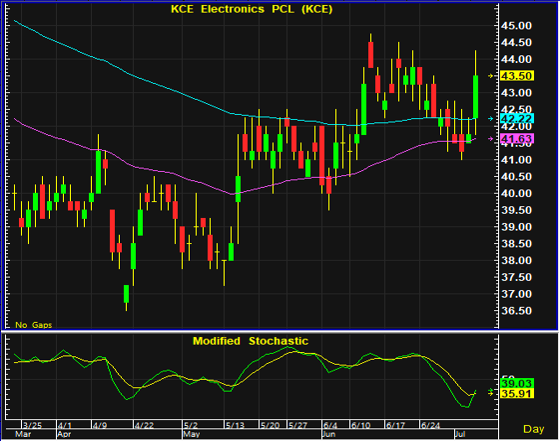
Task: Click the magenta 41.63 moving average label
Action: (x=517, y=139)
